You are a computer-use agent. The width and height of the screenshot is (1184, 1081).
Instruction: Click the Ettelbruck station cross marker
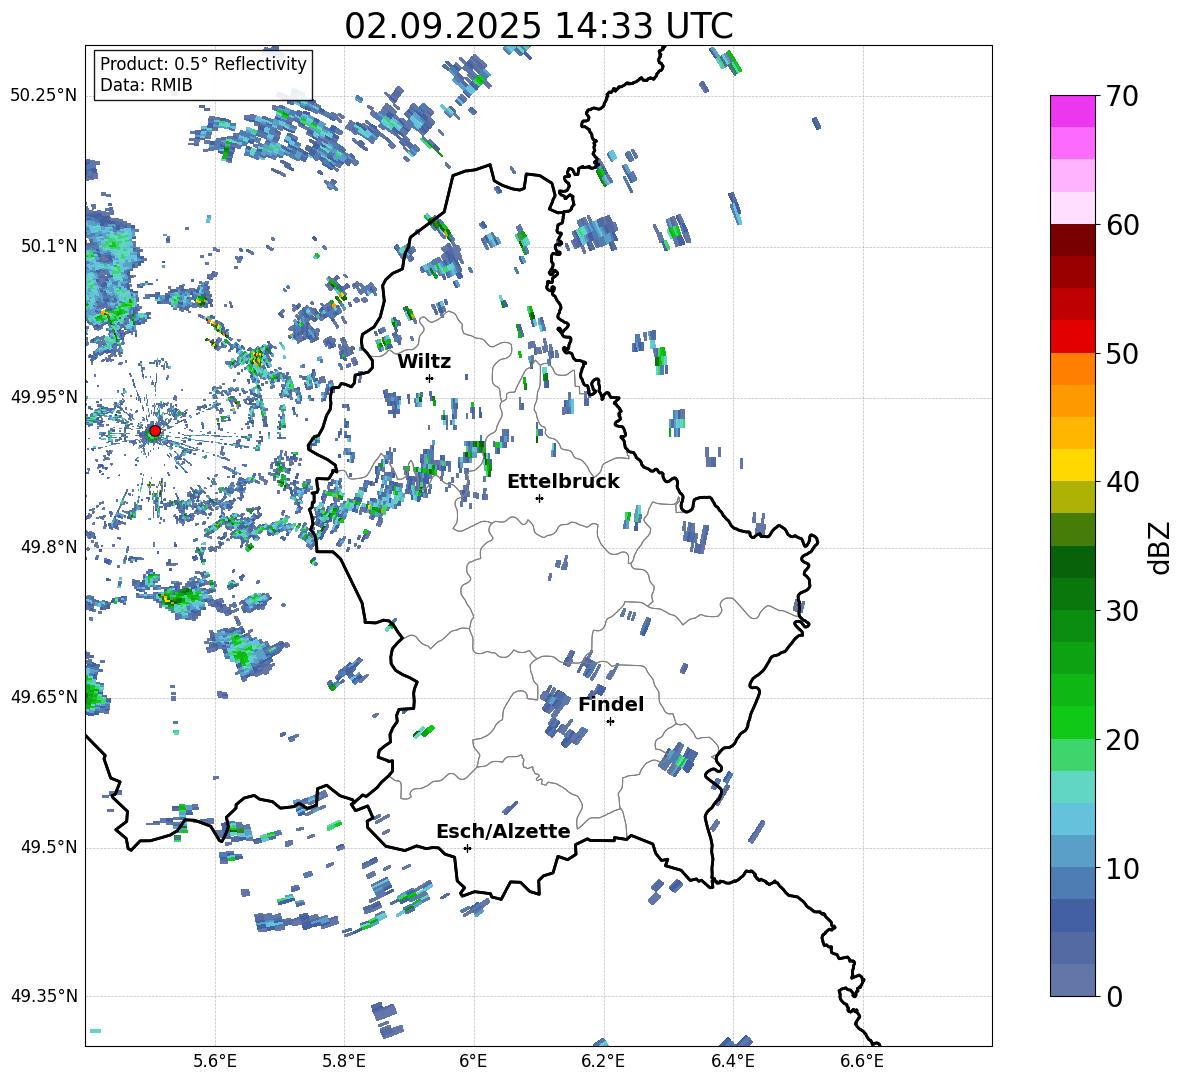(x=539, y=498)
